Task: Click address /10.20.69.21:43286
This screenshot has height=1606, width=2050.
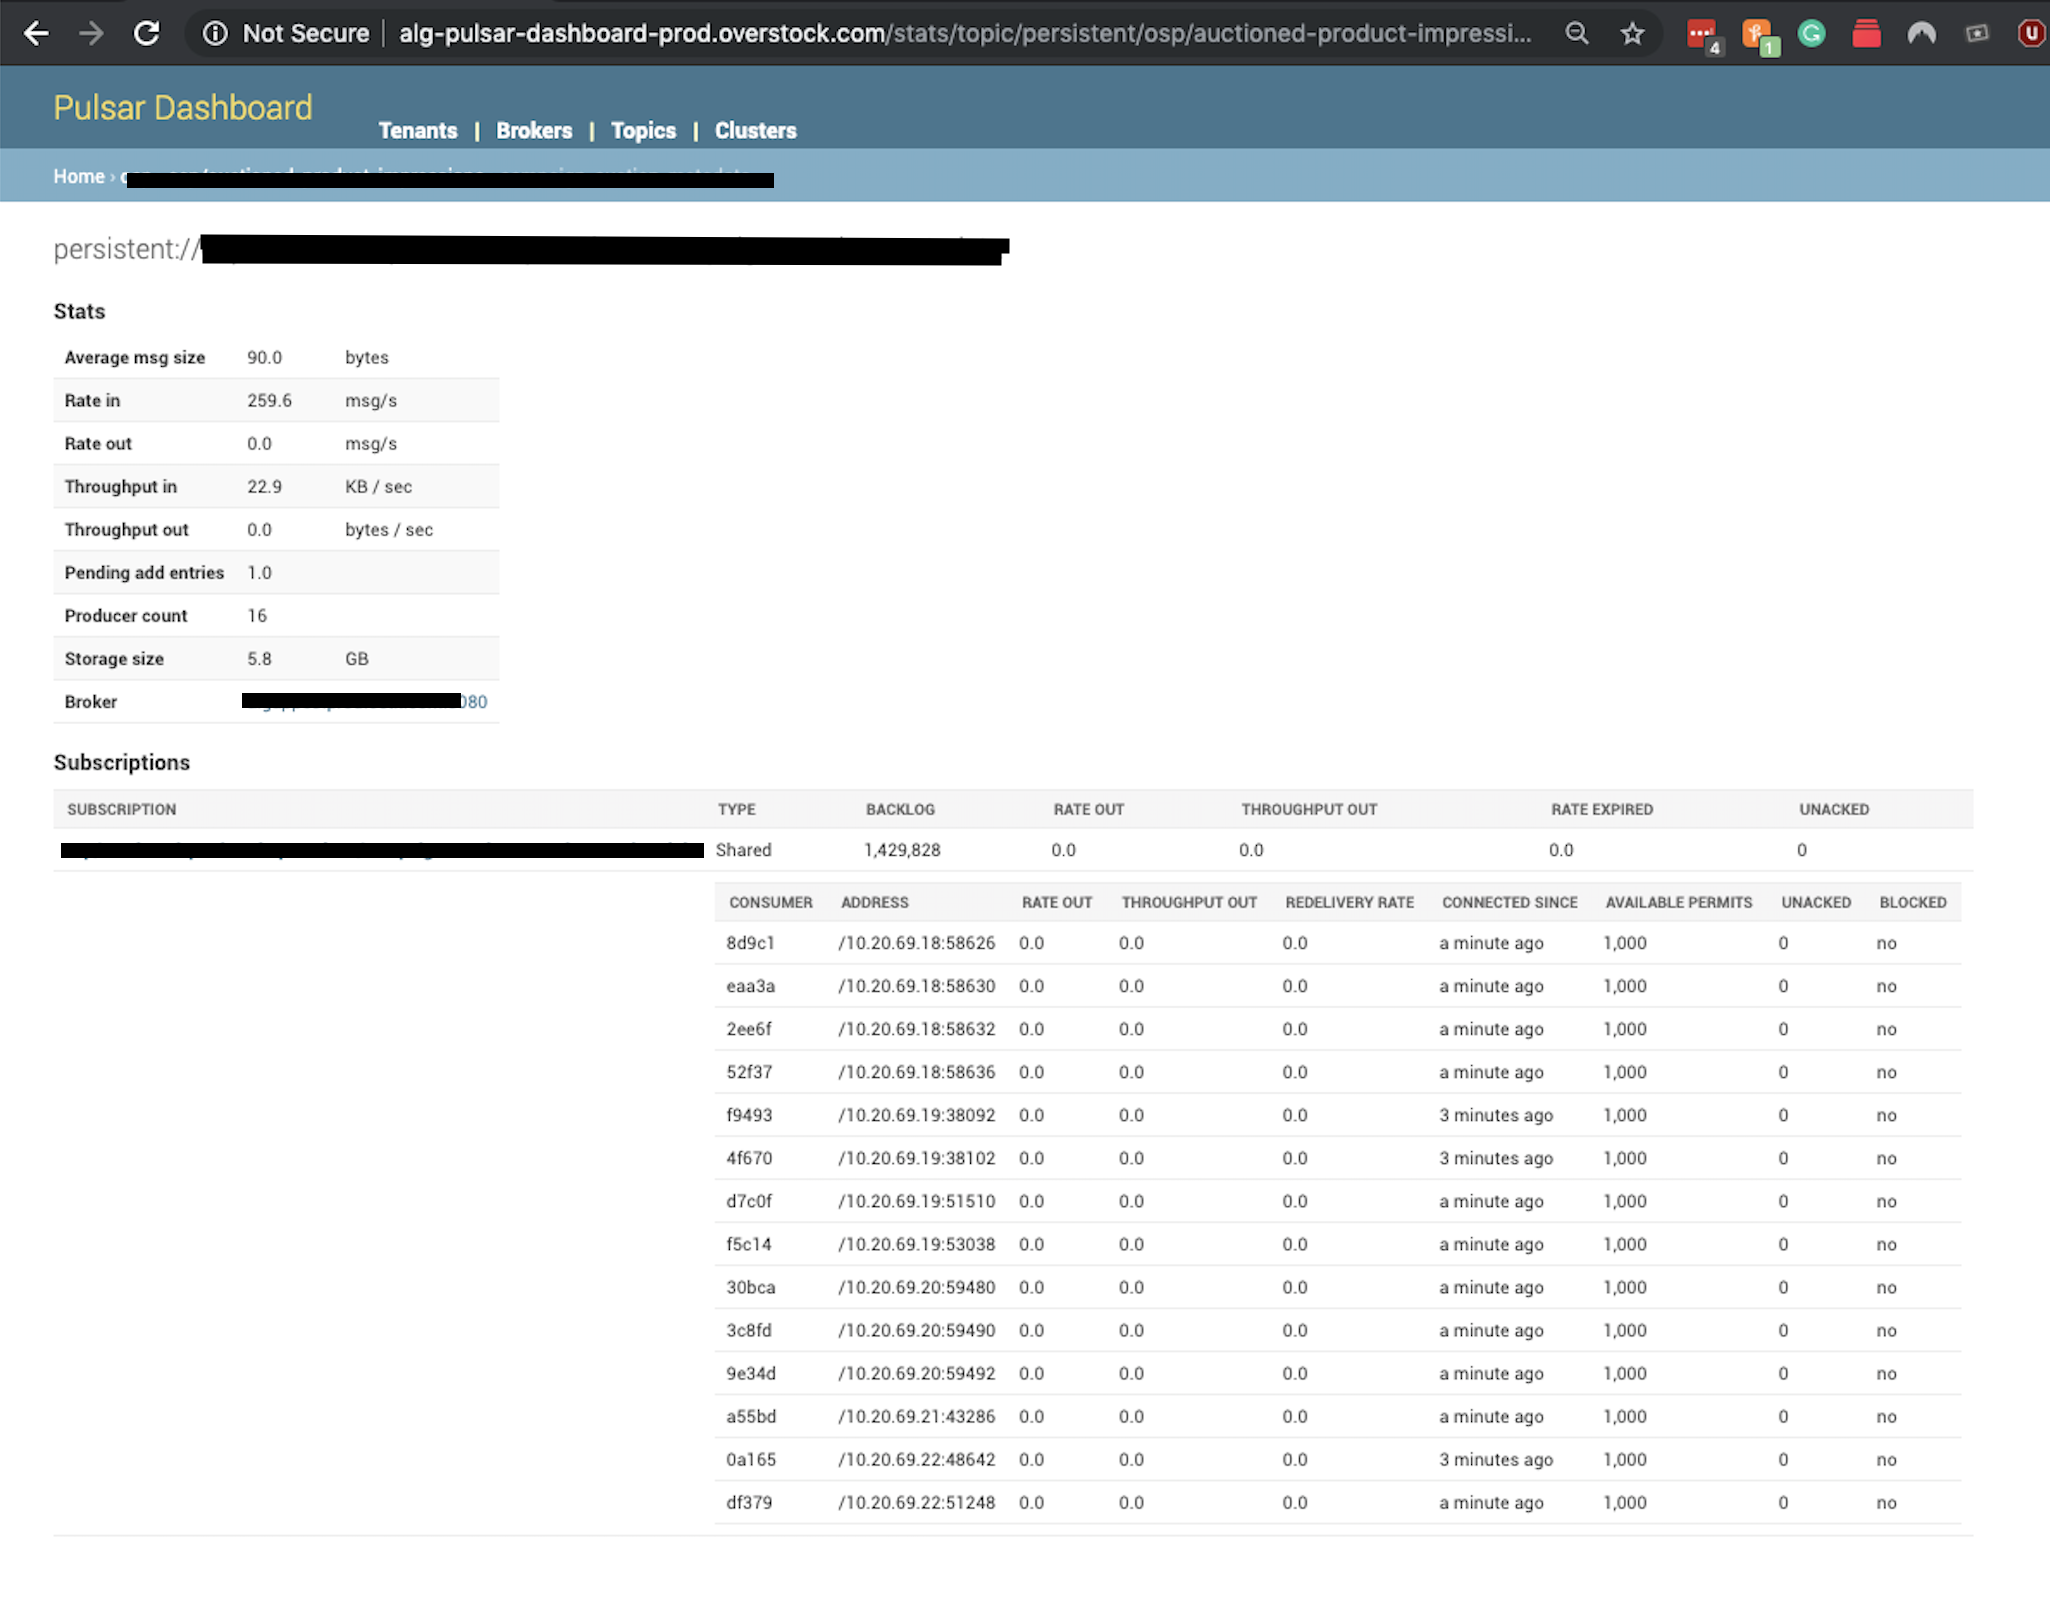Action: pyautogui.click(x=917, y=1416)
